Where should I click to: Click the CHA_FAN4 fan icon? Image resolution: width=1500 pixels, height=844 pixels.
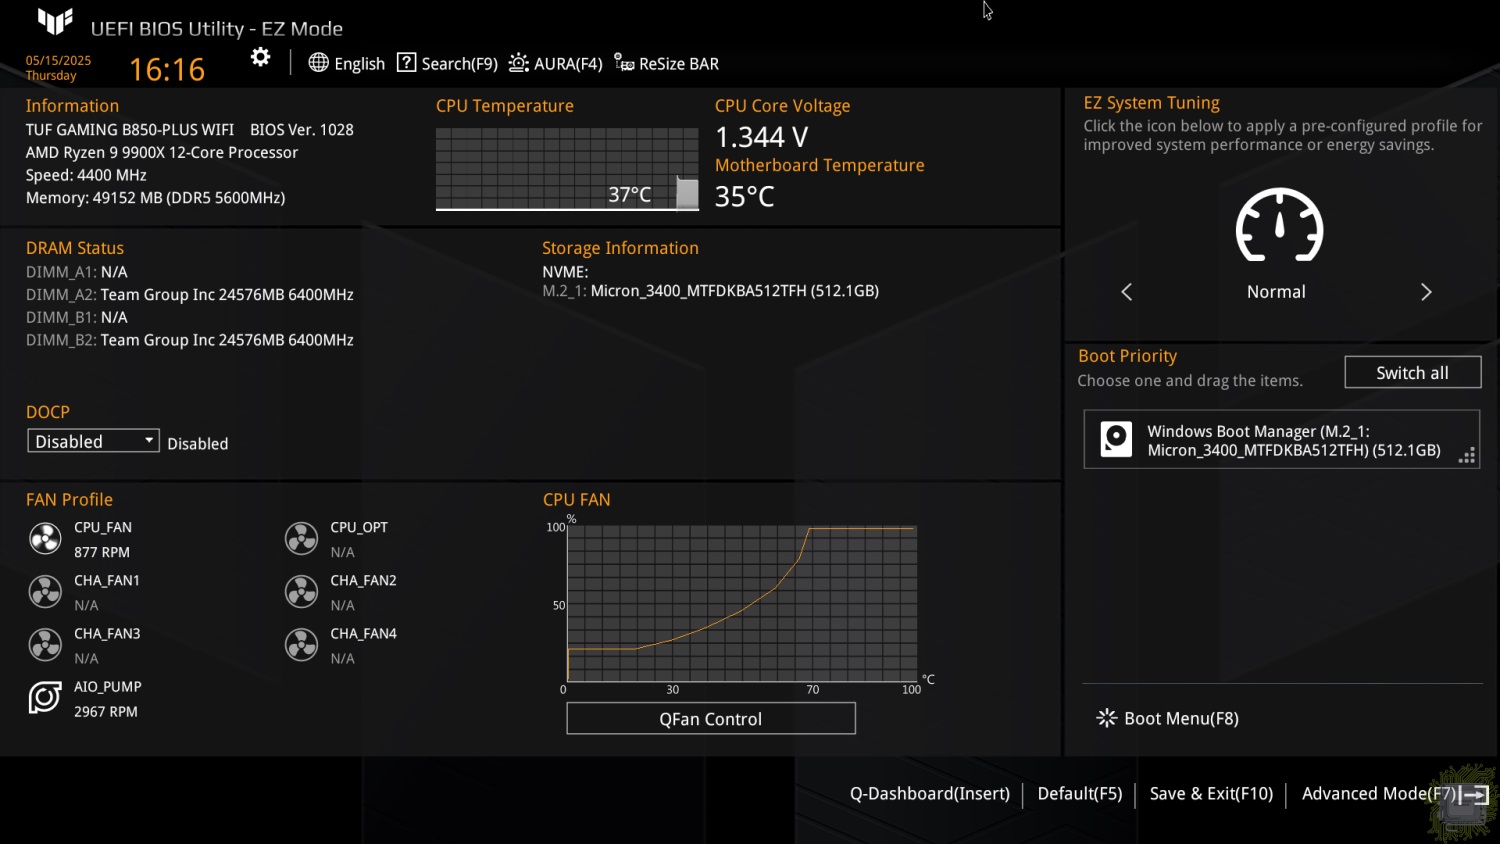click(x=301, y=645)
